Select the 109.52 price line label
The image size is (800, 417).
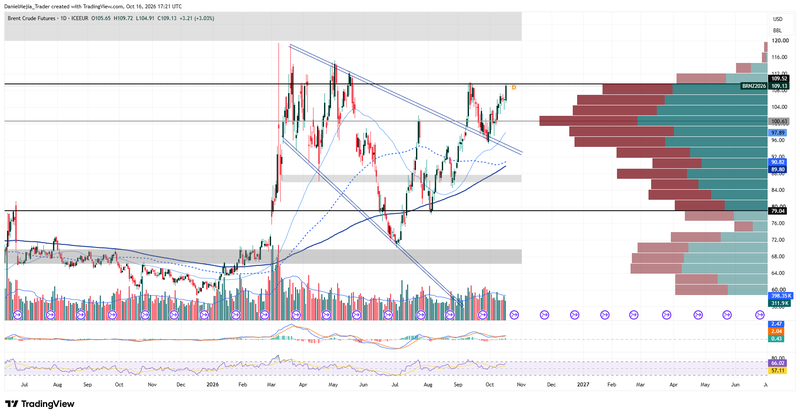(x=778, y=79)
